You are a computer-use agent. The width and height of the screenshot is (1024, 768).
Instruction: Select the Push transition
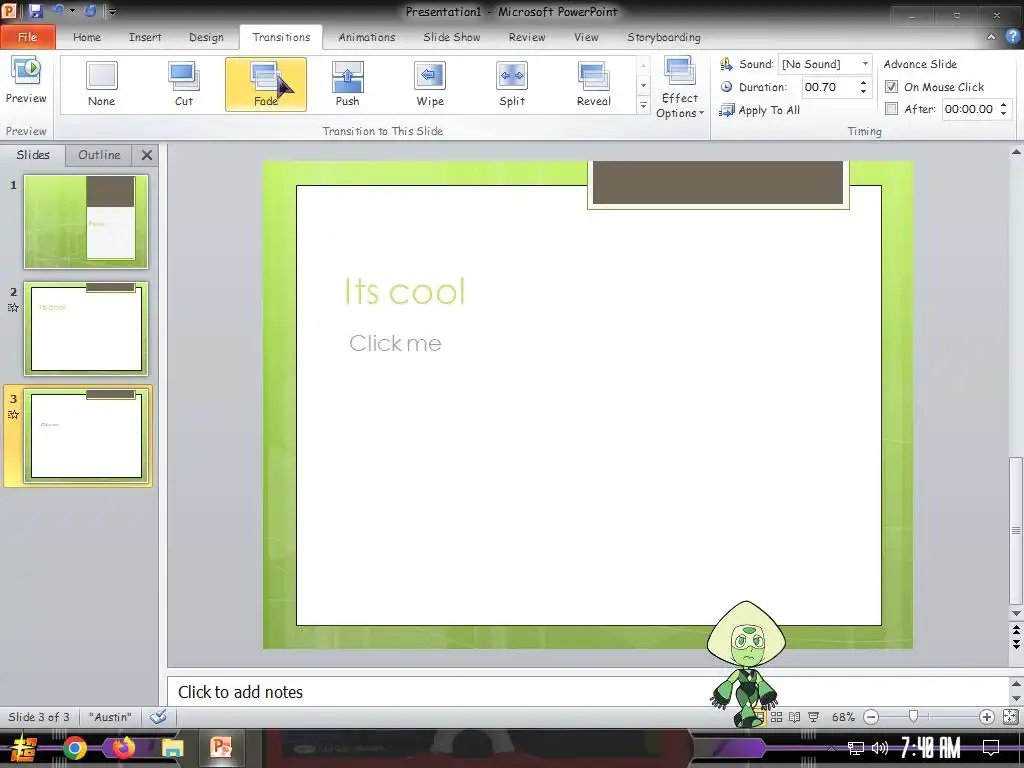[x=347, y=84]
